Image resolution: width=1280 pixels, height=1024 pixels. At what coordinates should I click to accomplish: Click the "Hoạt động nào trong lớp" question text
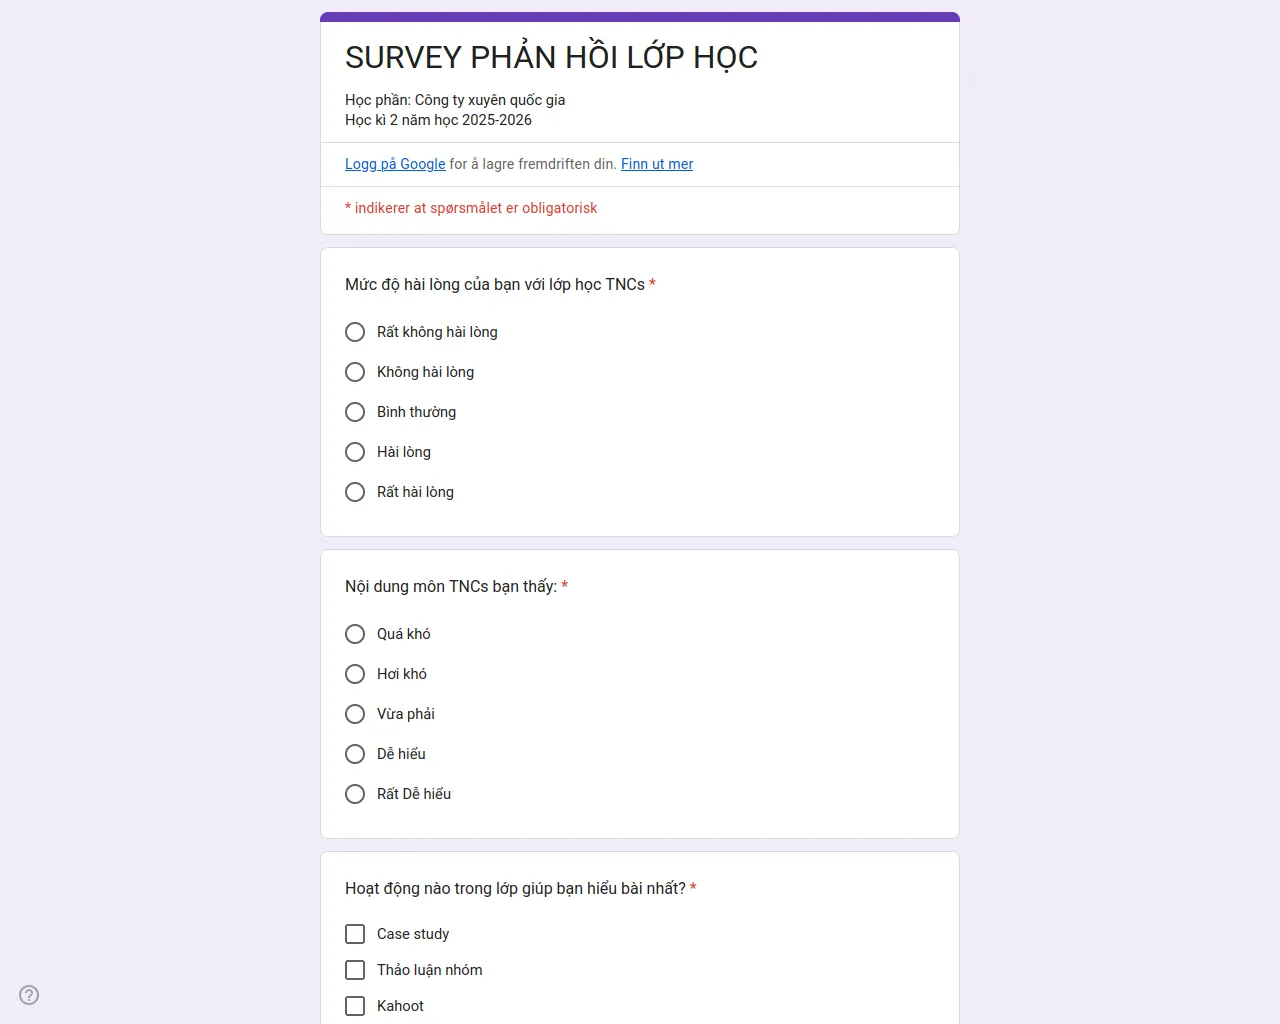pyautogui.click(x=515, y=889)
